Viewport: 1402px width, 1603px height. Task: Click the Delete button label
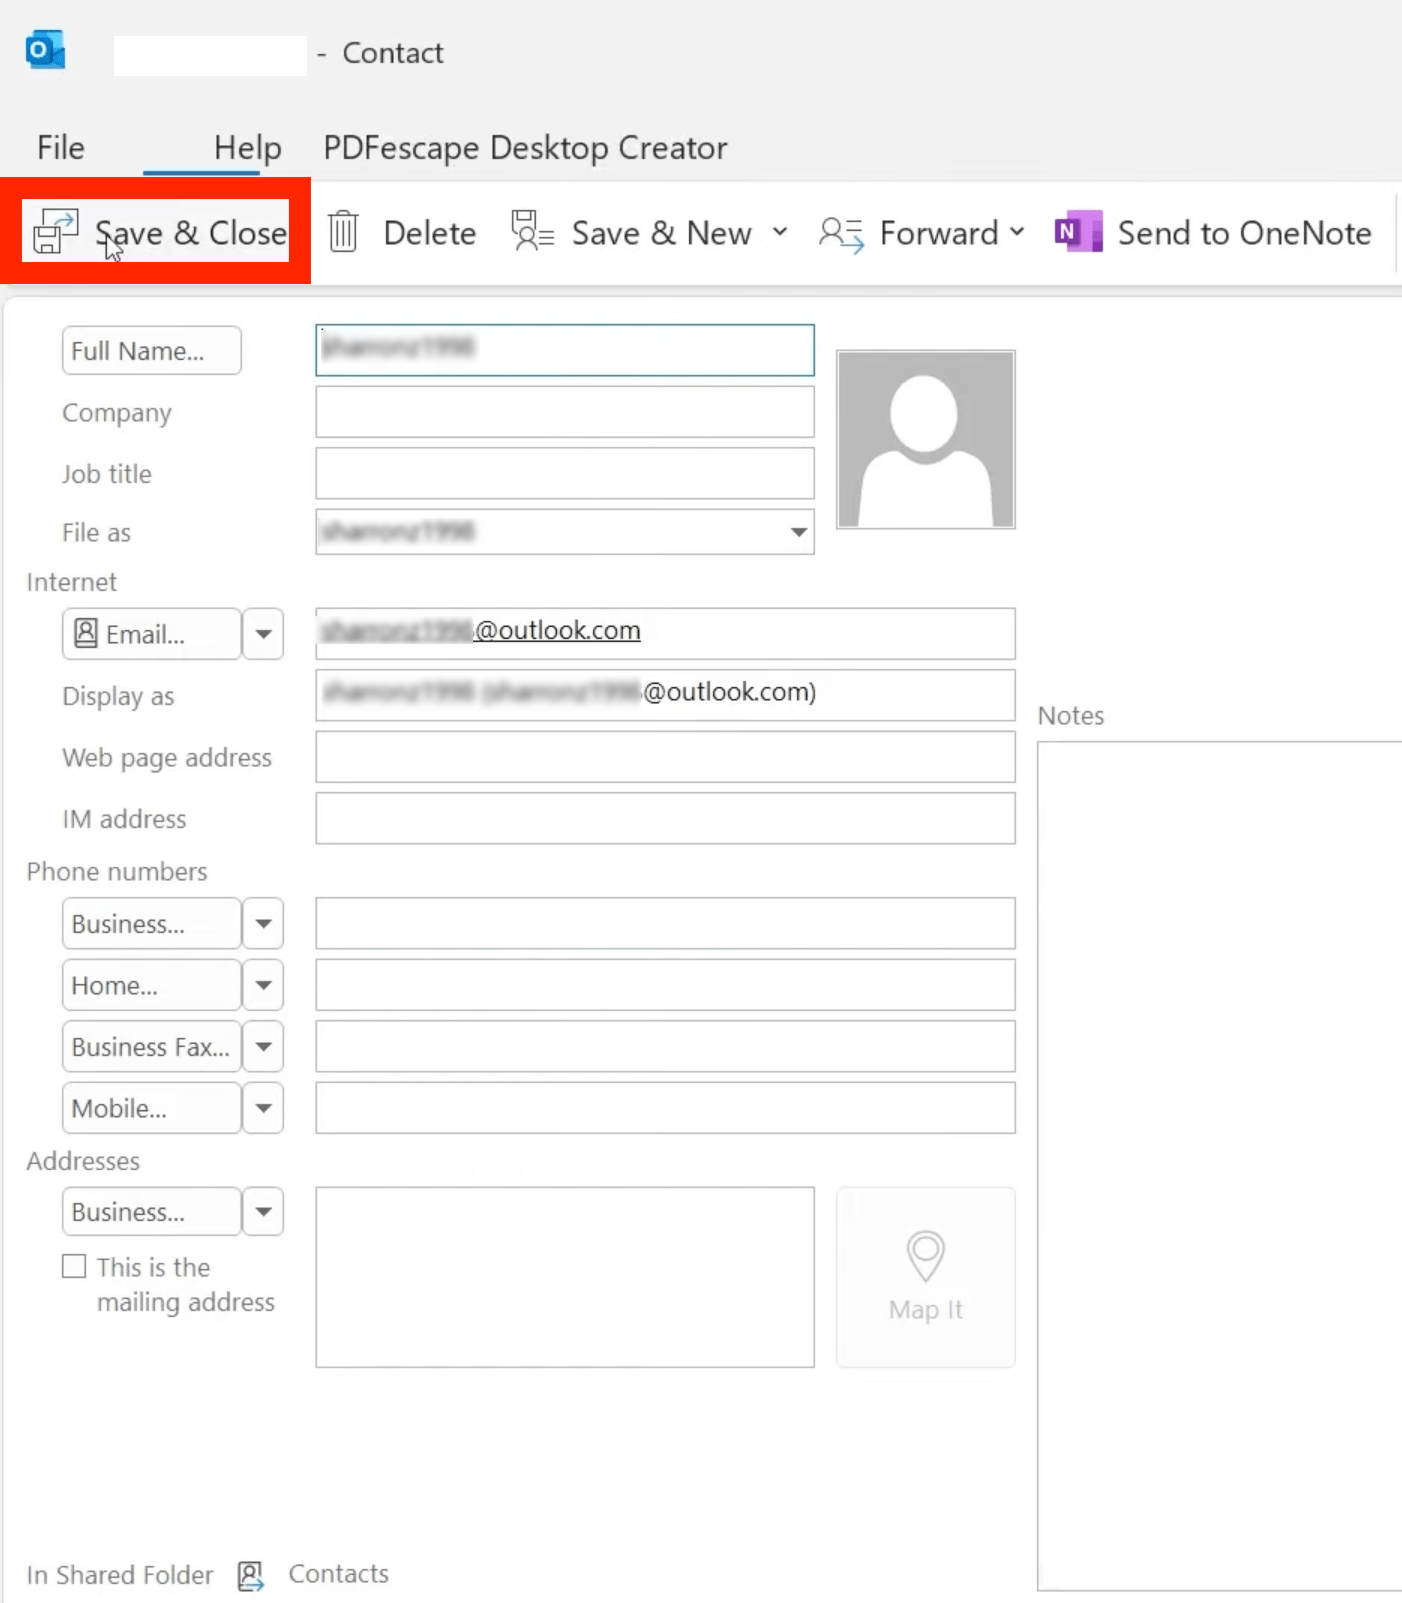[430, 233]
